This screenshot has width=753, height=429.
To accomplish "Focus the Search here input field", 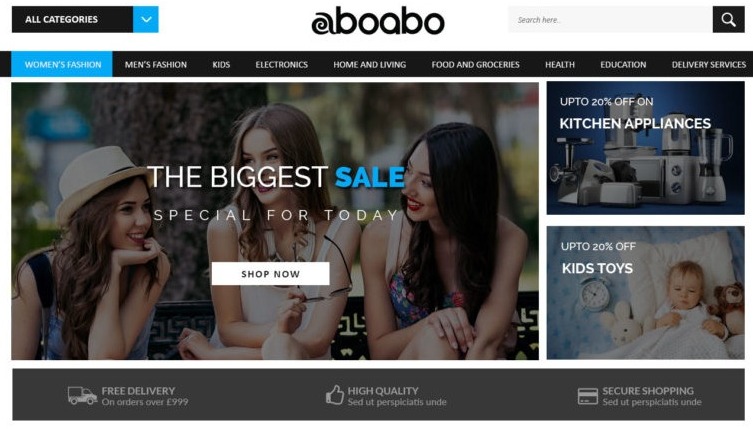I will tap(610, 20).
